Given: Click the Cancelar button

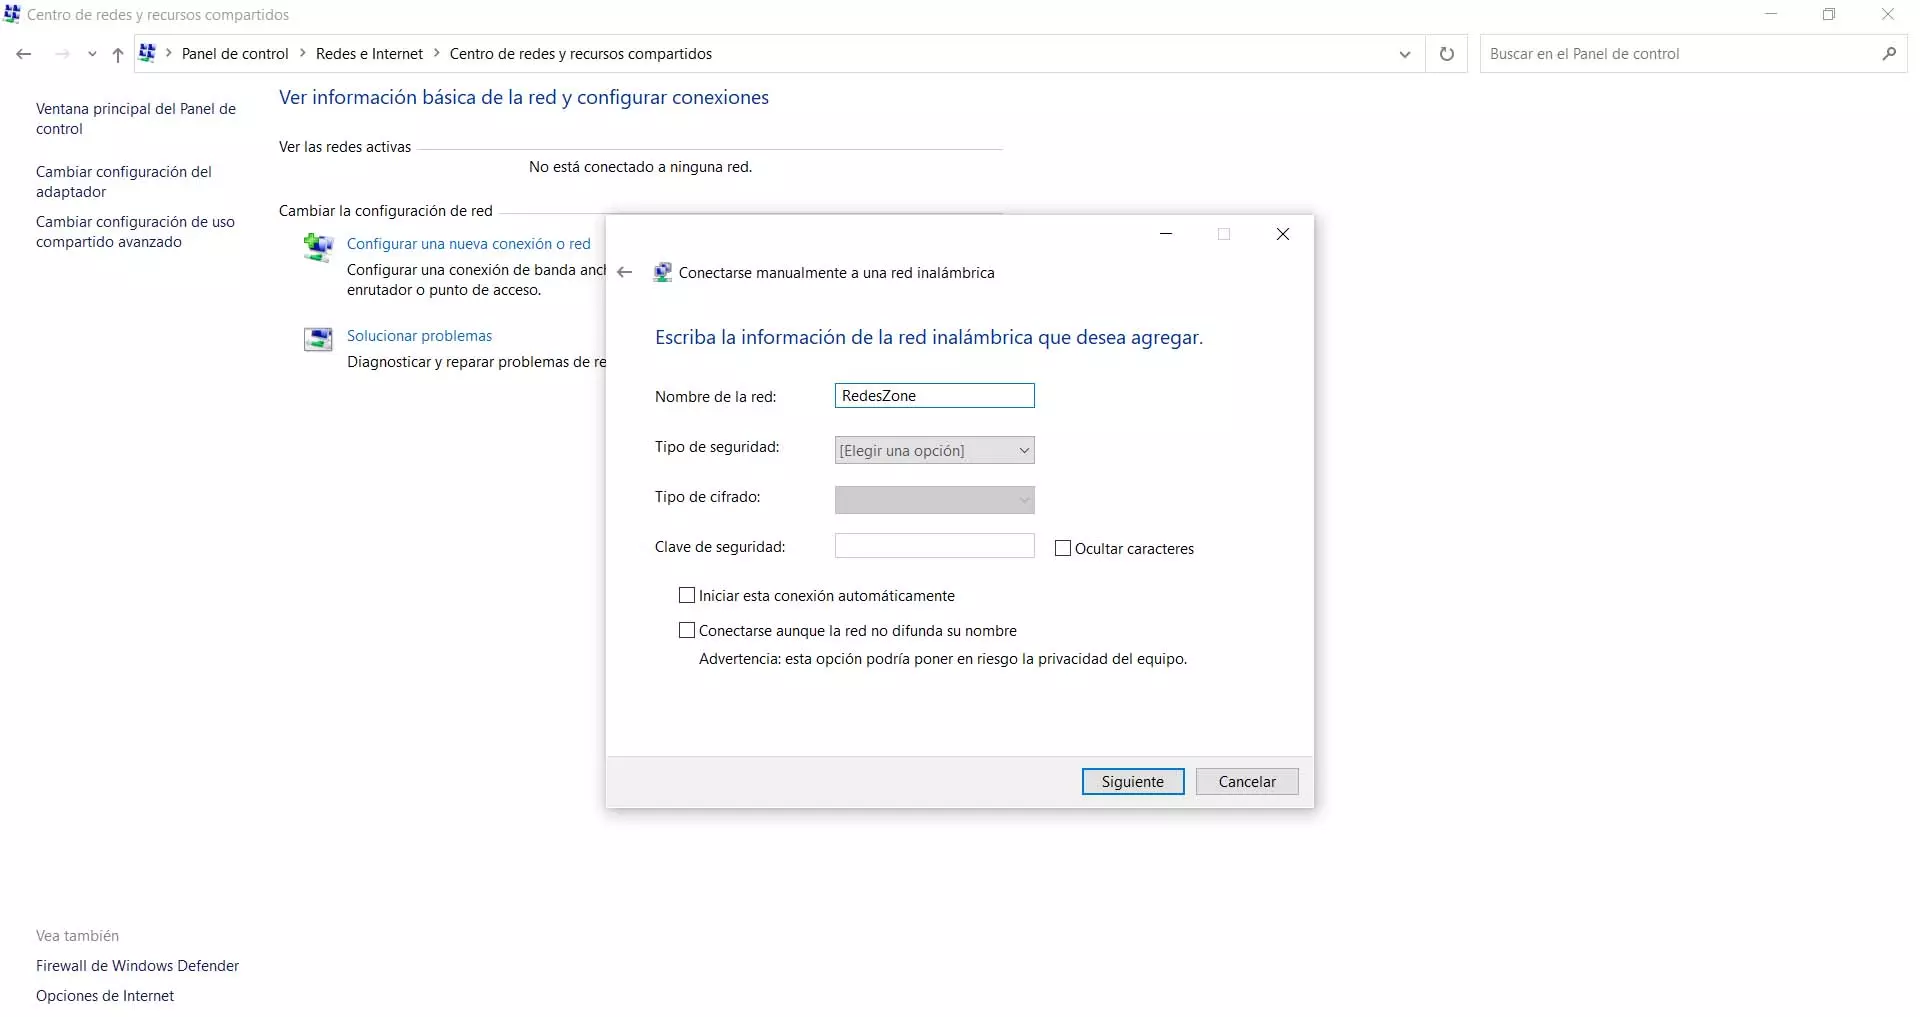Looking at the screenshot, I should [1247, 782].
